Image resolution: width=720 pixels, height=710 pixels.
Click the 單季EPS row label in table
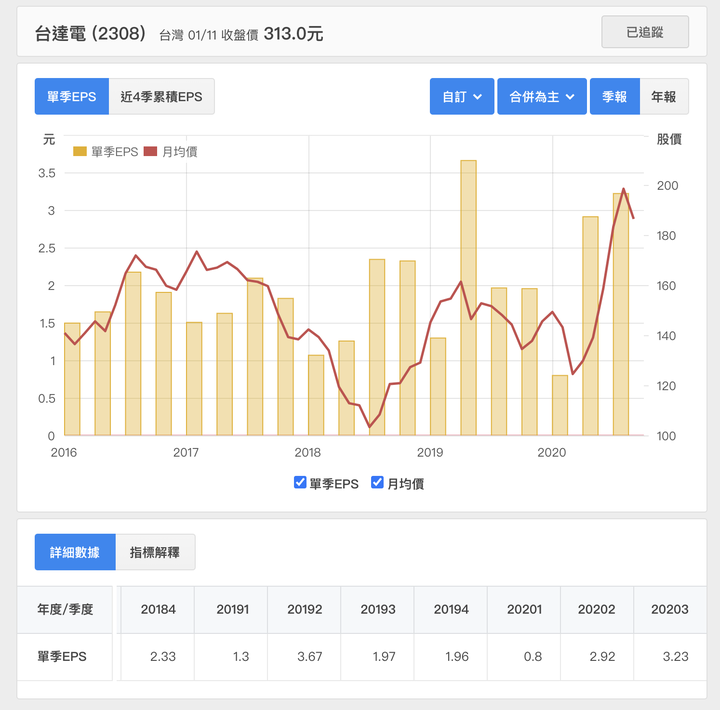[x=62, y=656]
